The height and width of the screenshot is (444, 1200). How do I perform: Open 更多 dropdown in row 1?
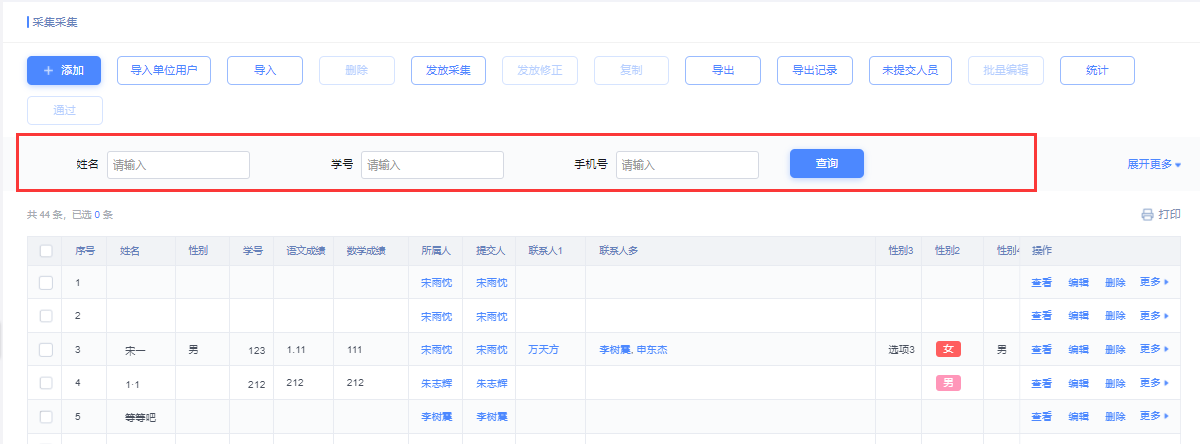click(x=1154, y=283)
